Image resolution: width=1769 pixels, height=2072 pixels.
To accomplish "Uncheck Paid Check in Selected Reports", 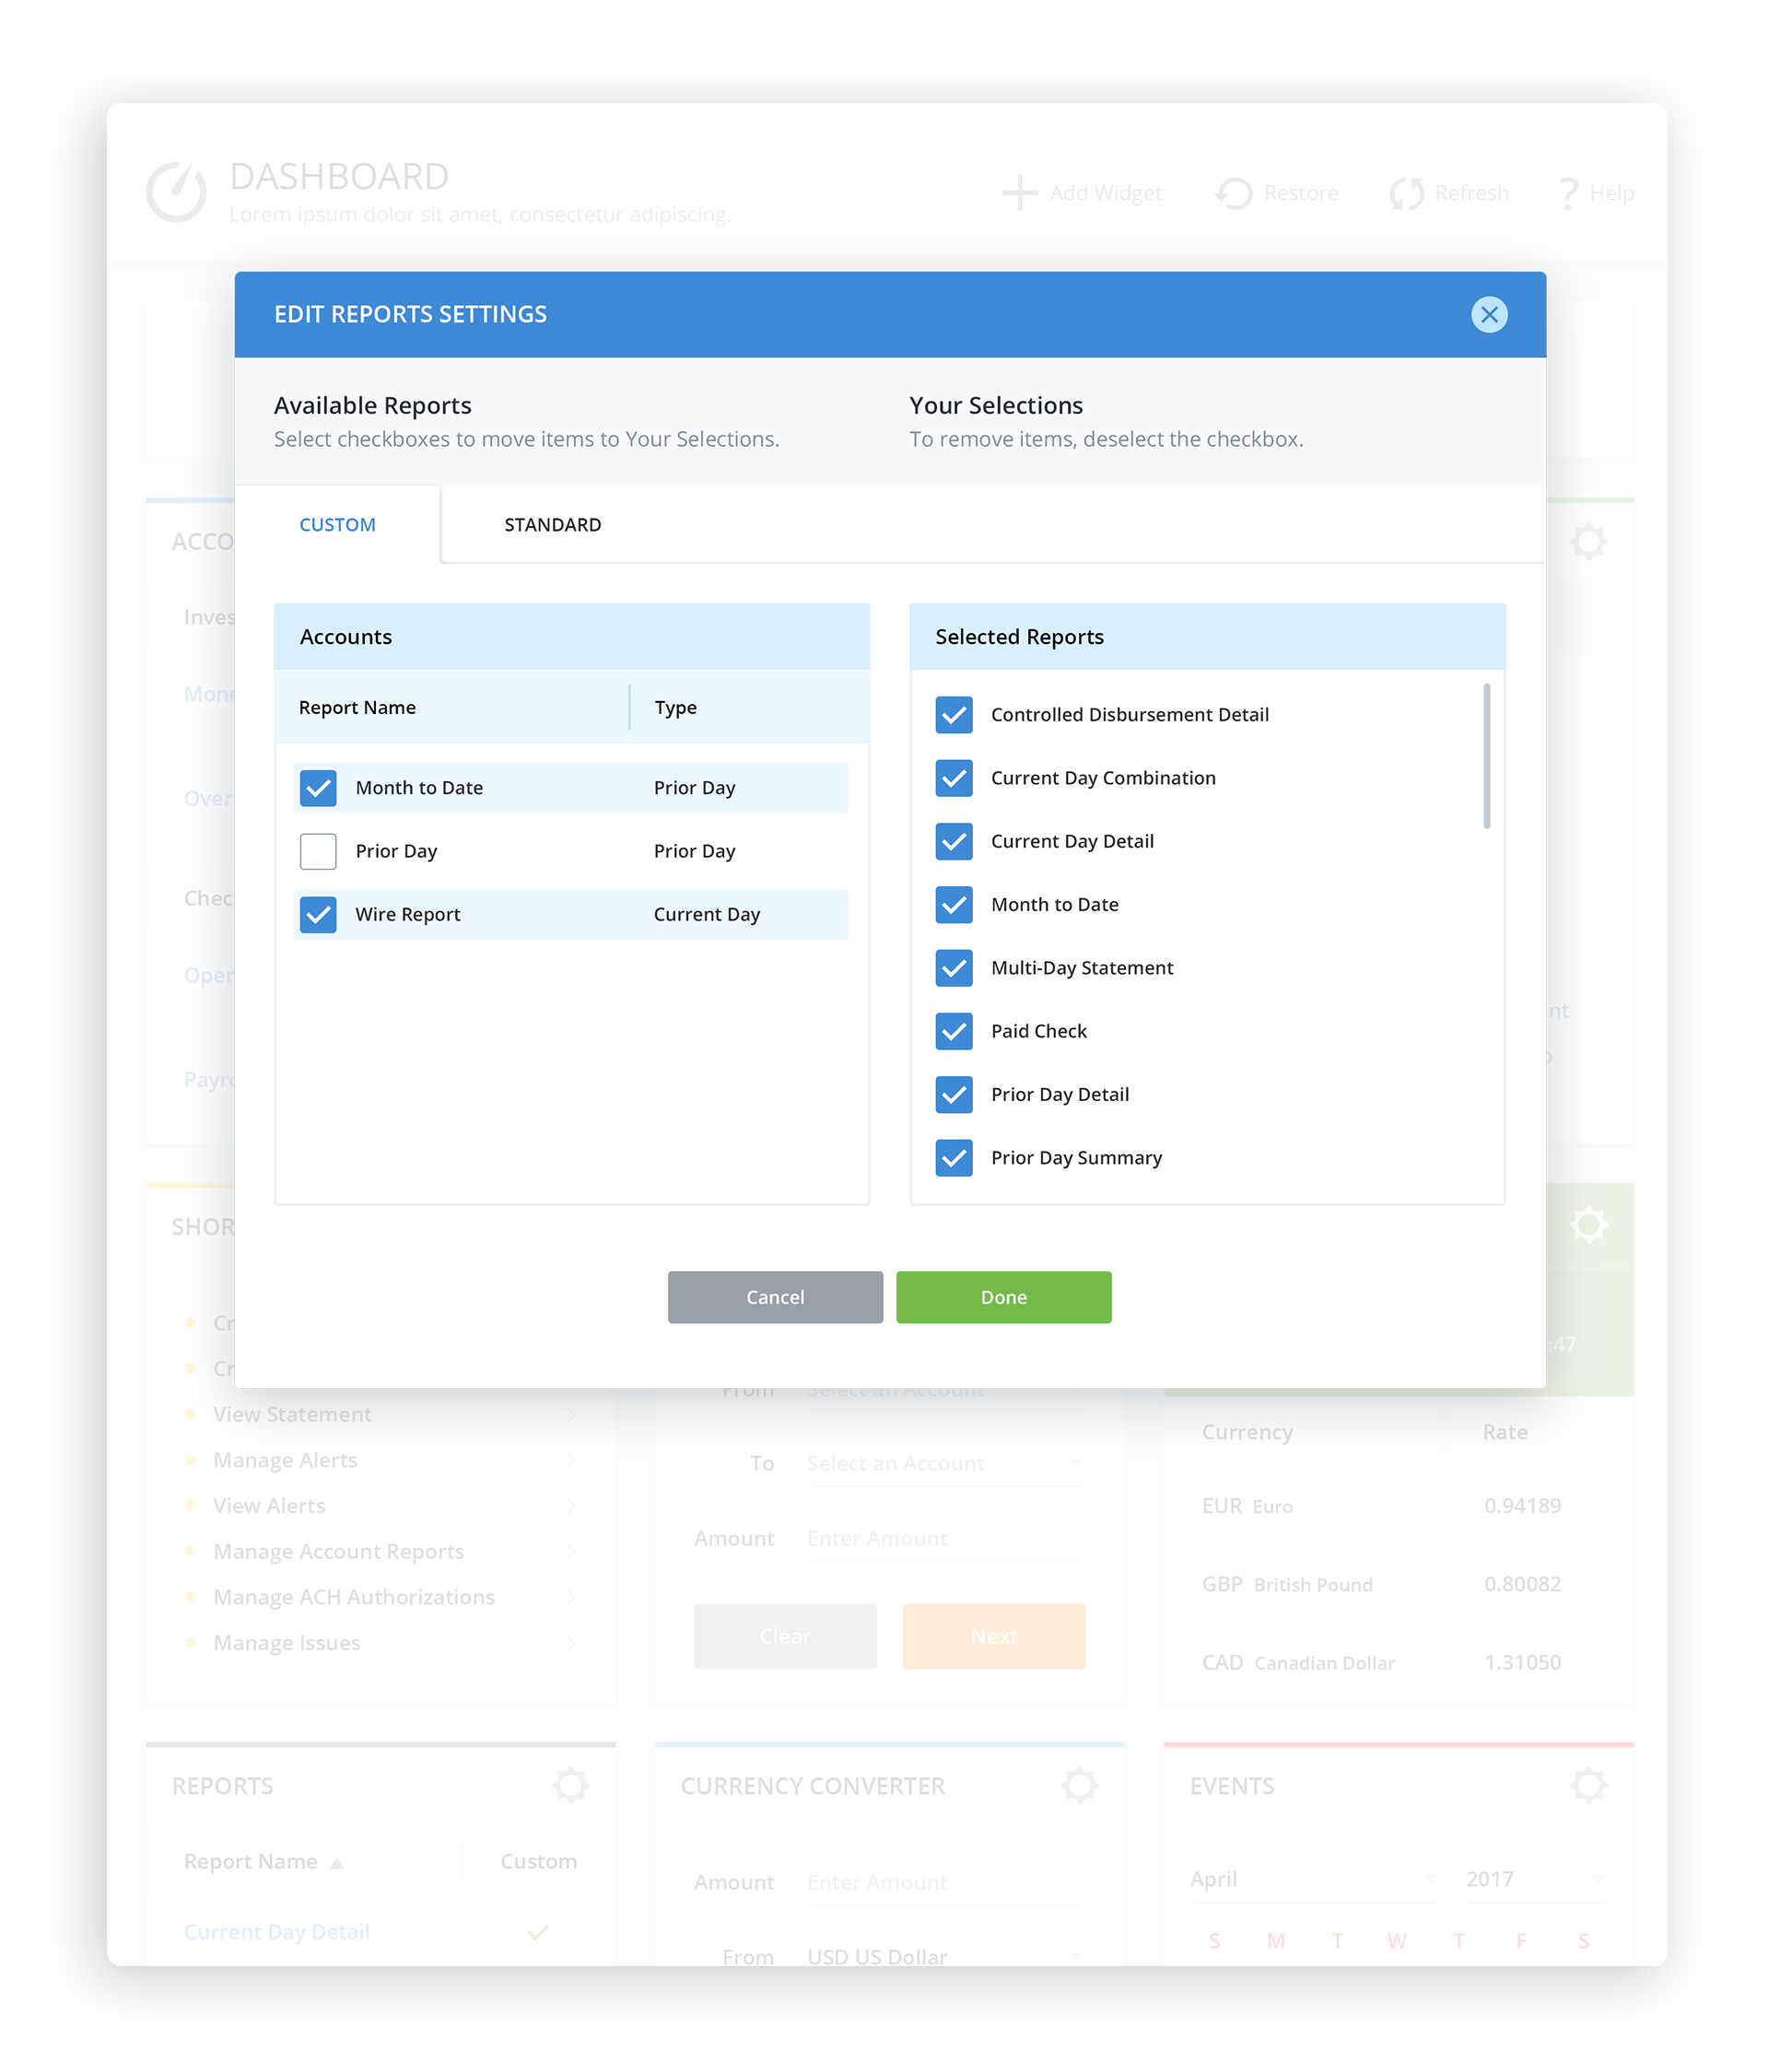I will click(x=954, y=1031).
